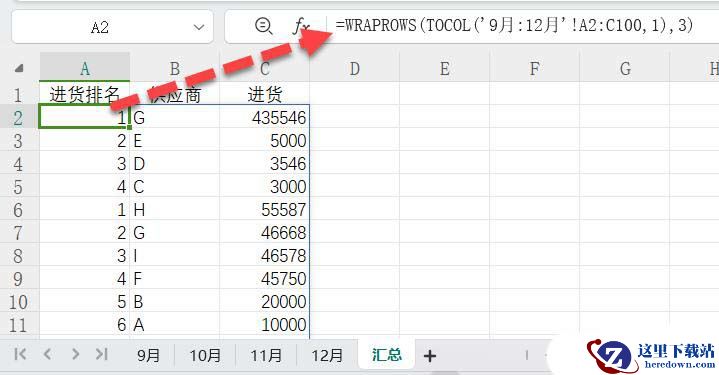Click the cell '进货排名' header
The height and width of the screenshot is (375, 719).
85,94
